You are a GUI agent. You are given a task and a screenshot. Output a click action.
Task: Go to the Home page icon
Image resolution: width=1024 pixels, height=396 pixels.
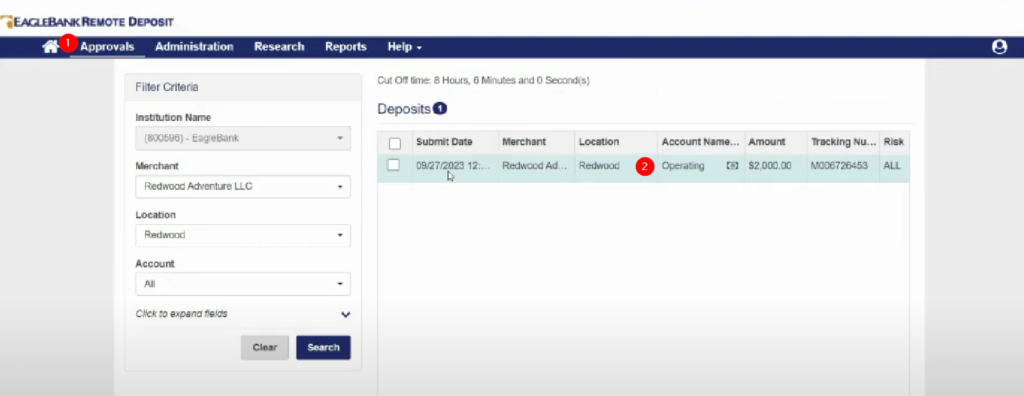click(x=50, y=47)
